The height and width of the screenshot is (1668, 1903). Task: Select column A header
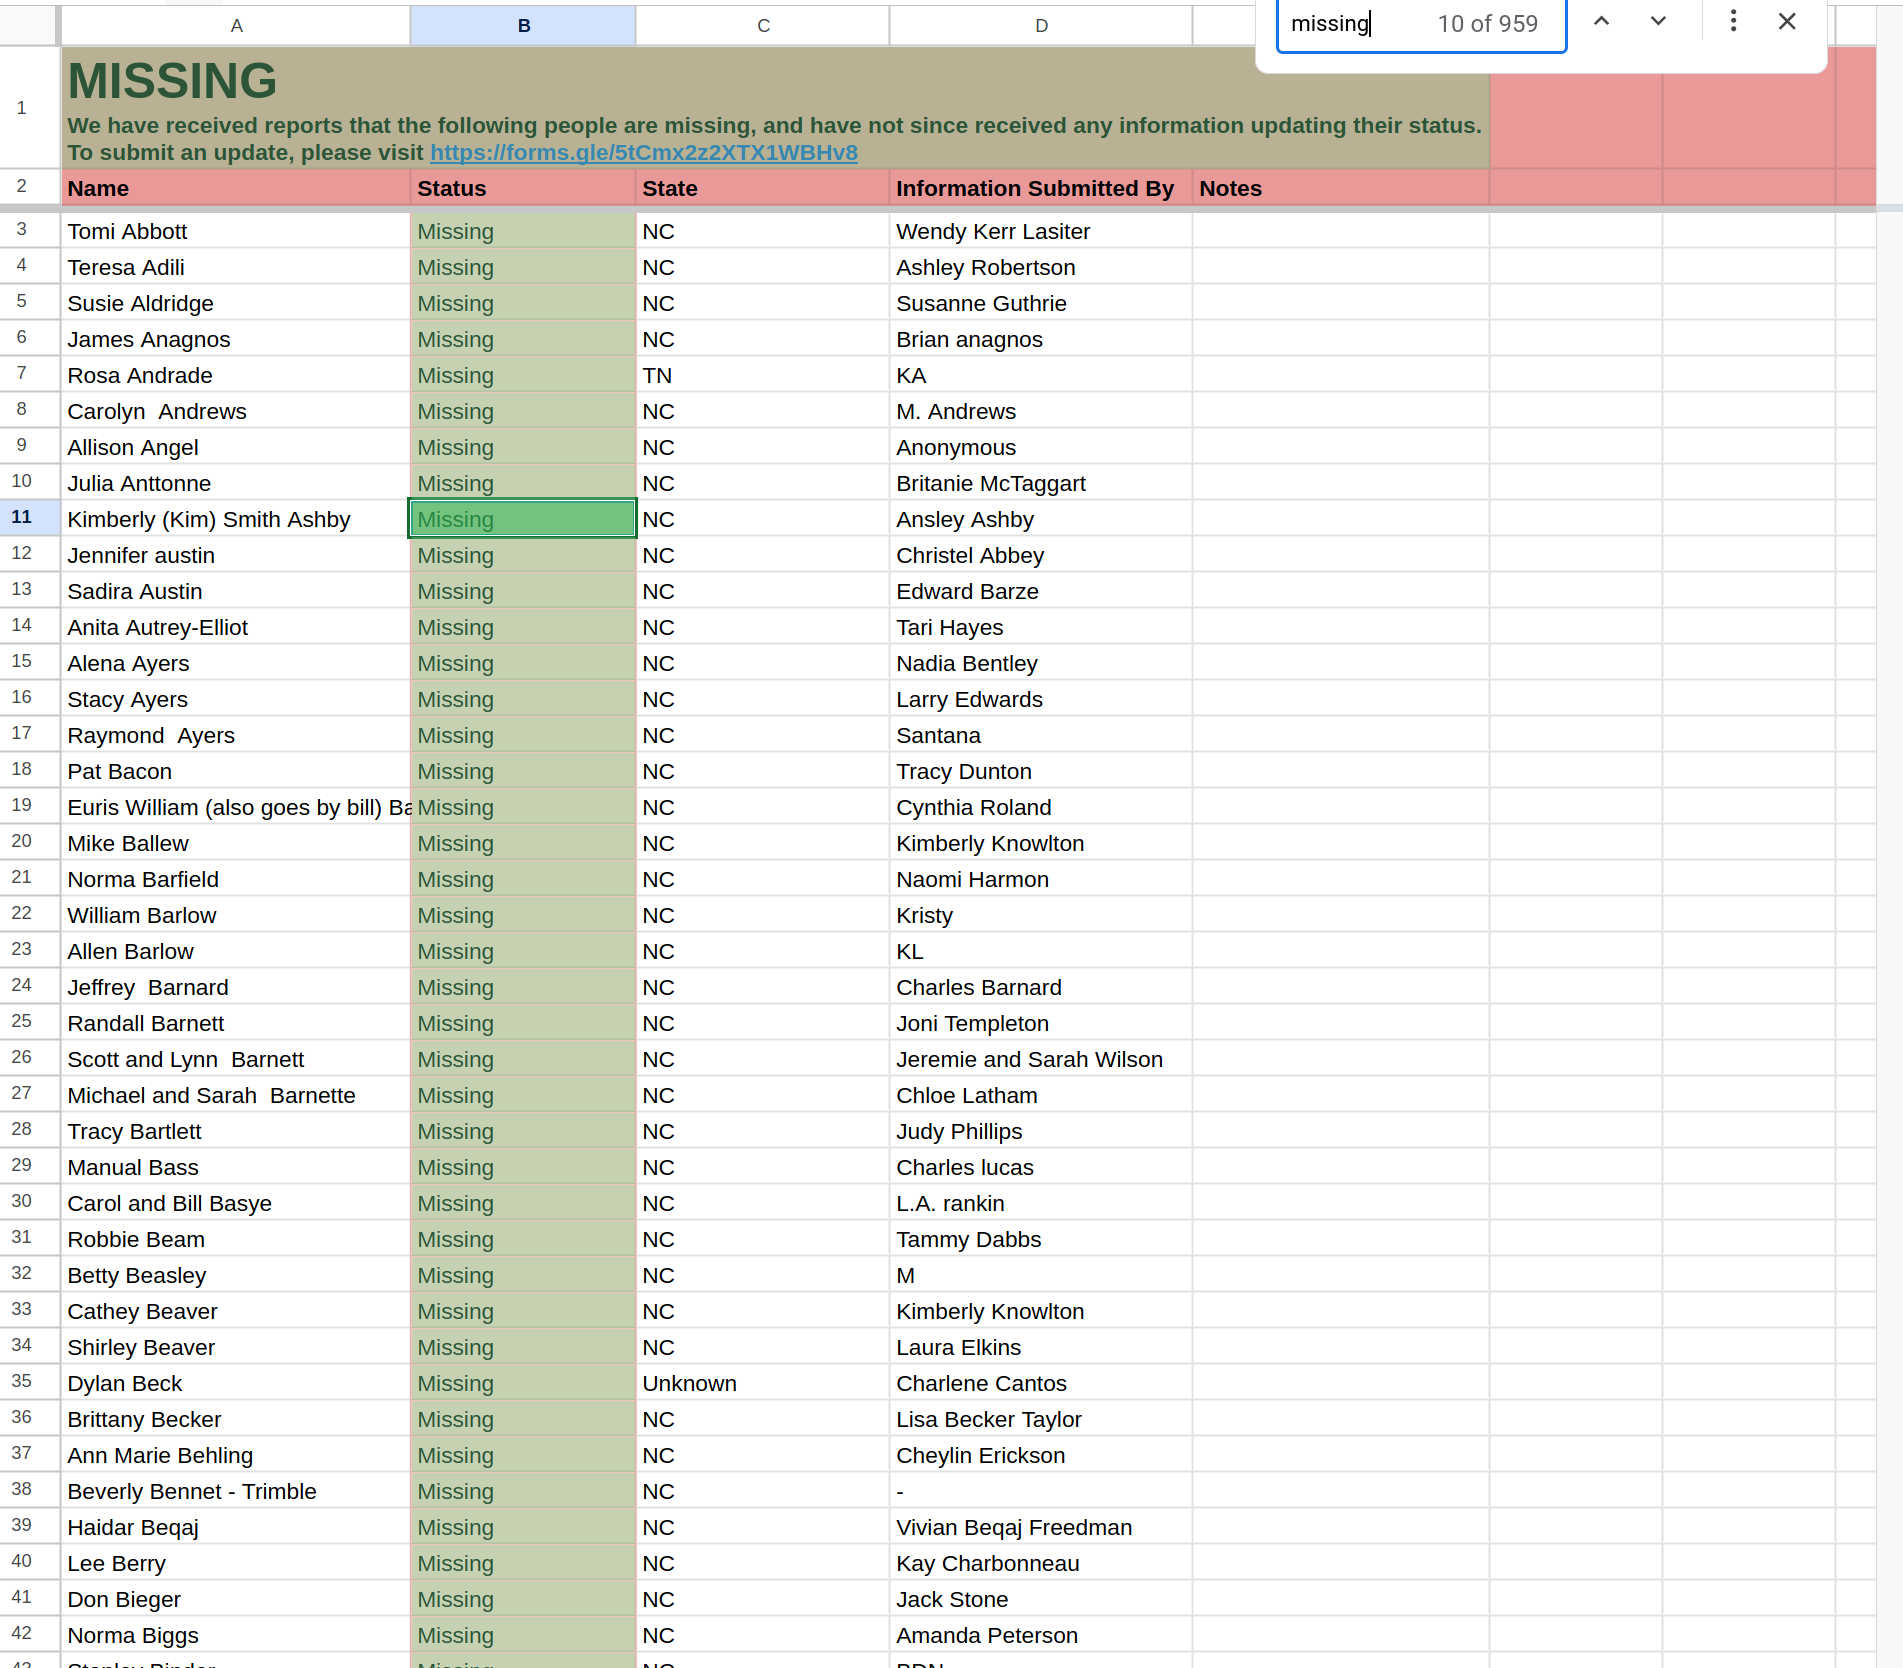236,26
